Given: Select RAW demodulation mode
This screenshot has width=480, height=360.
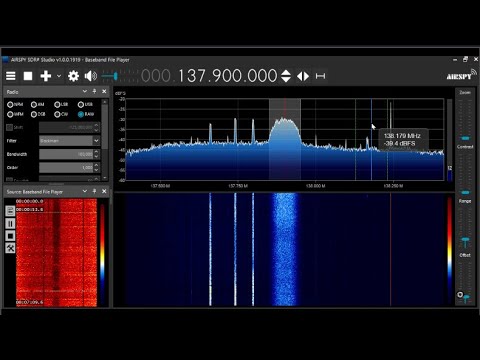Looking at the screenshot, I should (x=86, y=114).
